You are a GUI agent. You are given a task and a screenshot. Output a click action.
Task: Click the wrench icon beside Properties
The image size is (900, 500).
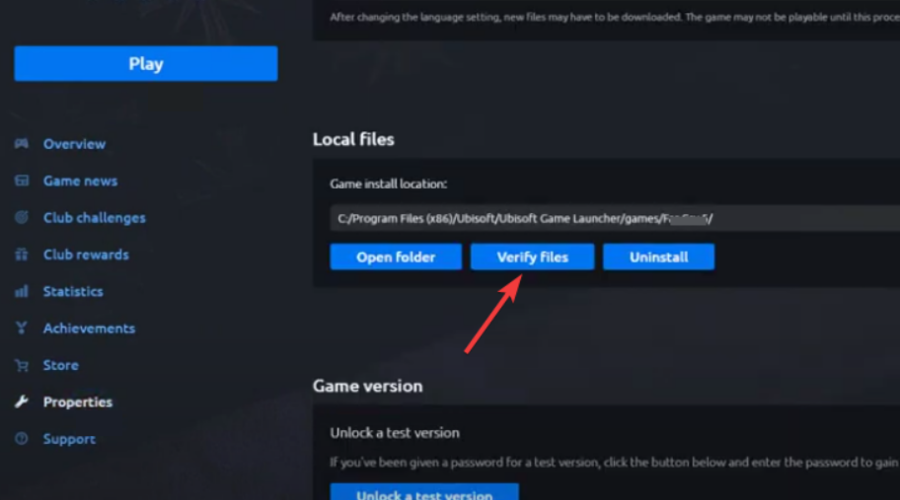(21, 402)
